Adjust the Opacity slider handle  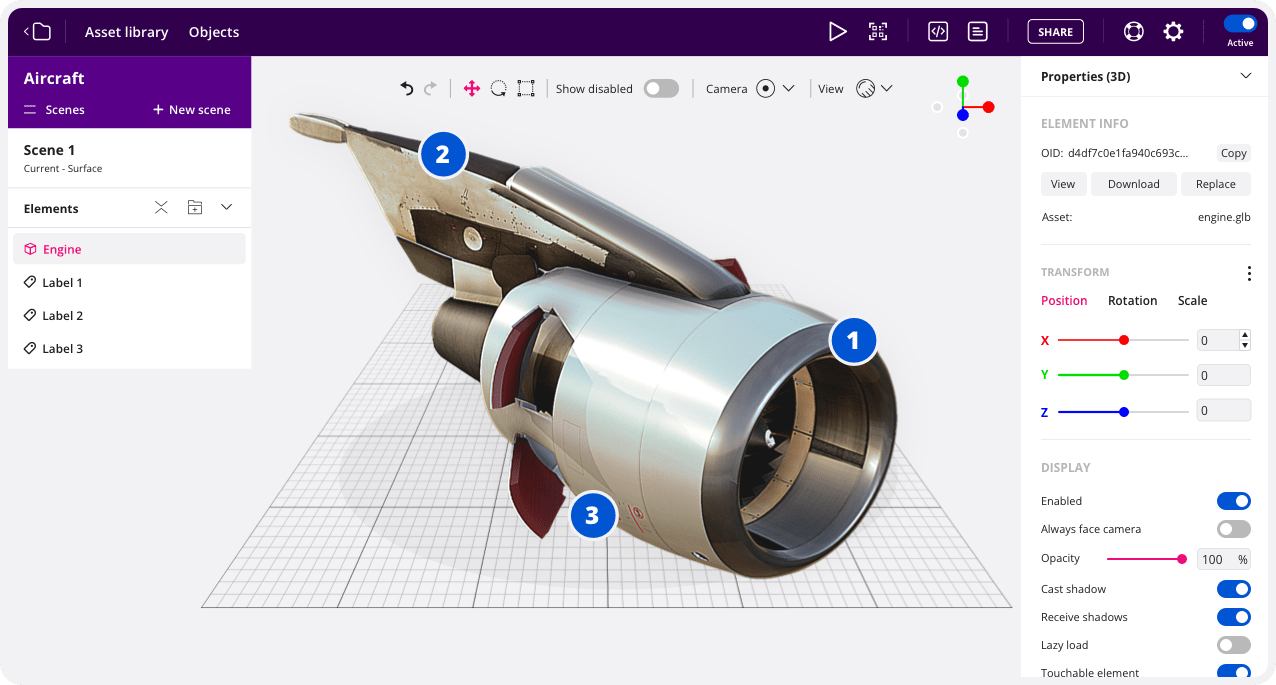(1182, 559)
